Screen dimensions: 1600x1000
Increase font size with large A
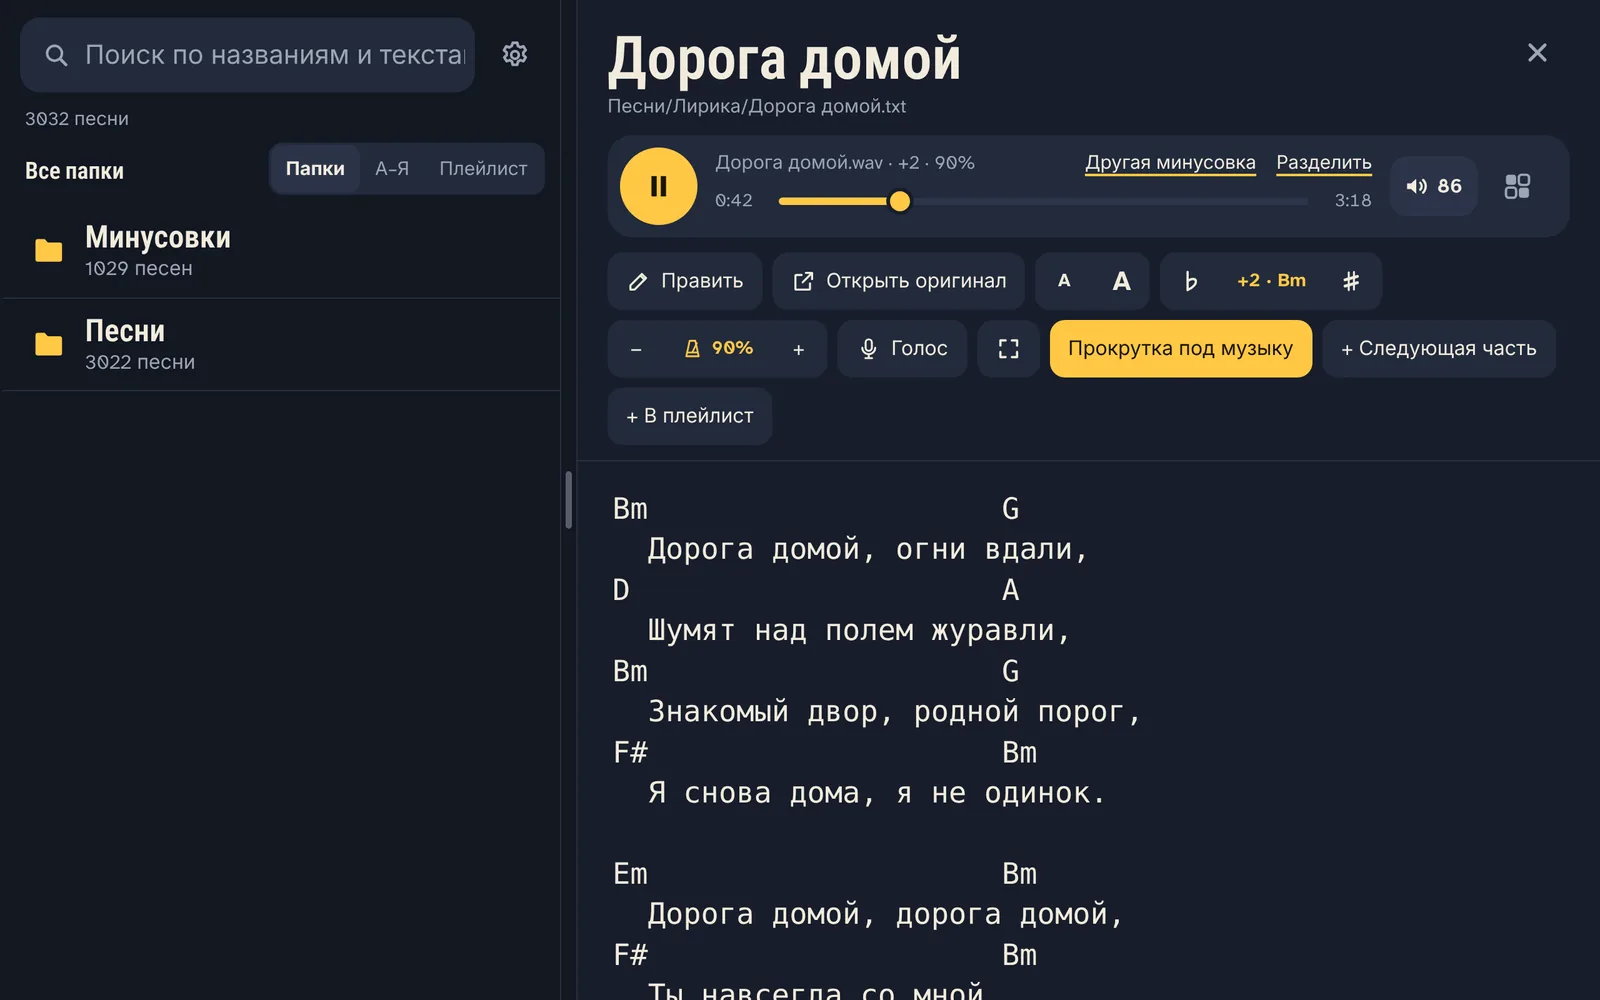coord(1122,281)
